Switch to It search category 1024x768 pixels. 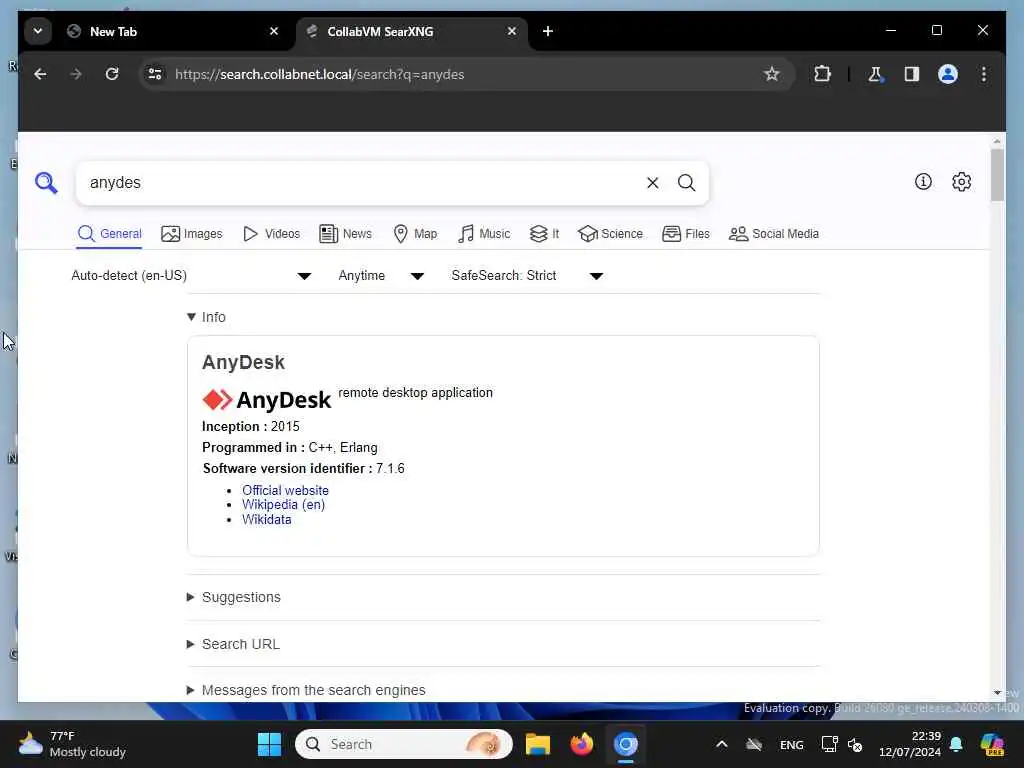(x=544, y=234)
